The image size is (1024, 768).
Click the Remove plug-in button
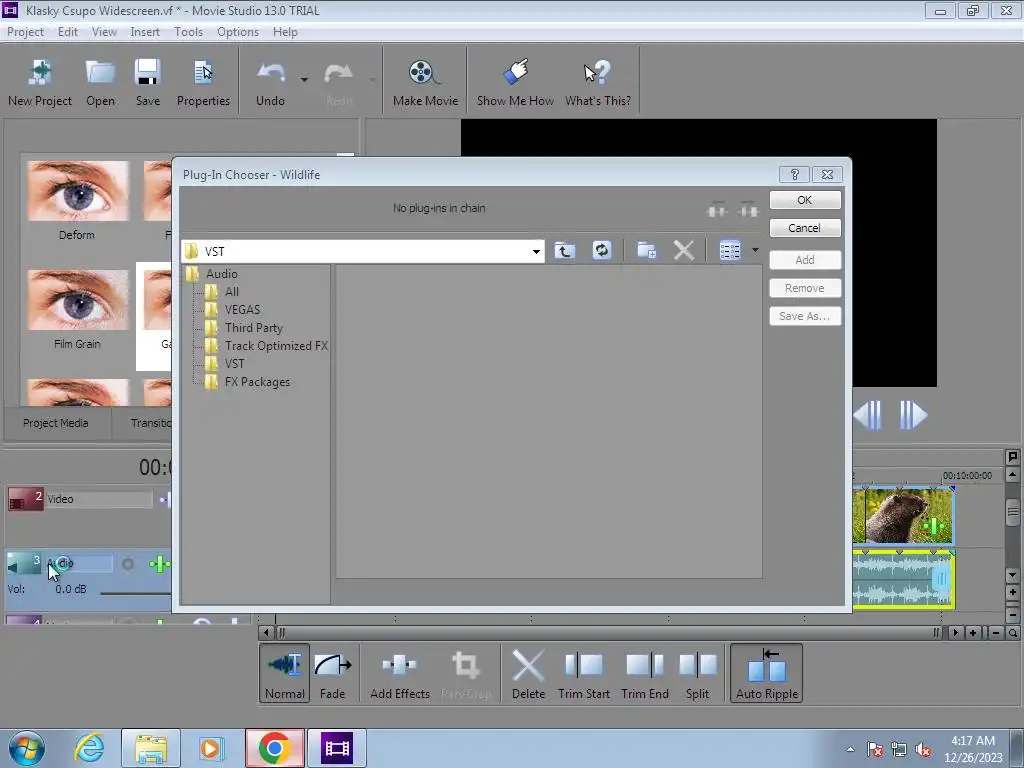[805, 288]
